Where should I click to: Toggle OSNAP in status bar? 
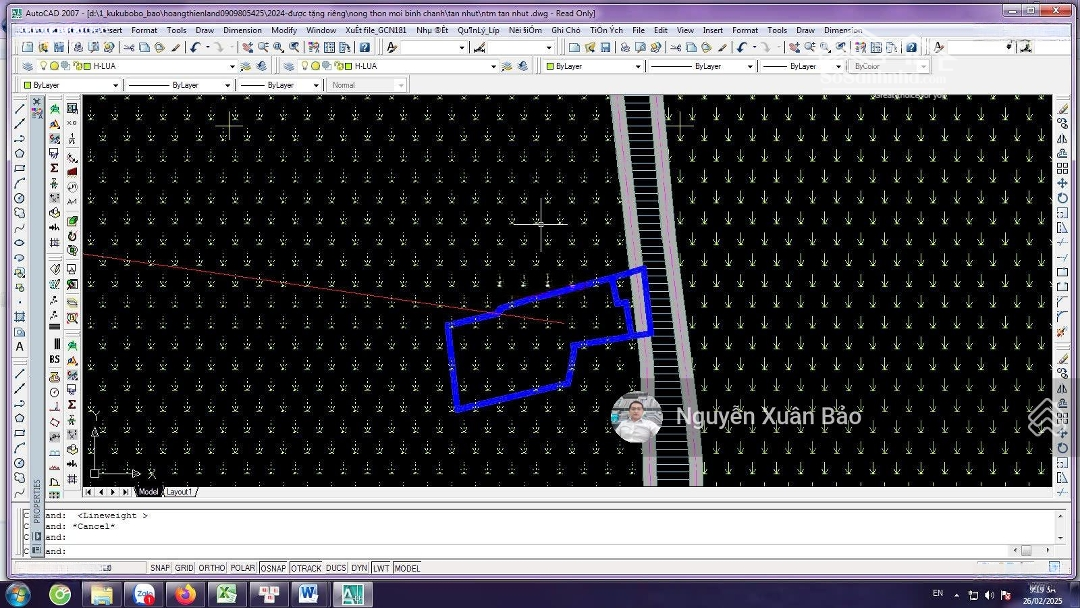point(273,568)
